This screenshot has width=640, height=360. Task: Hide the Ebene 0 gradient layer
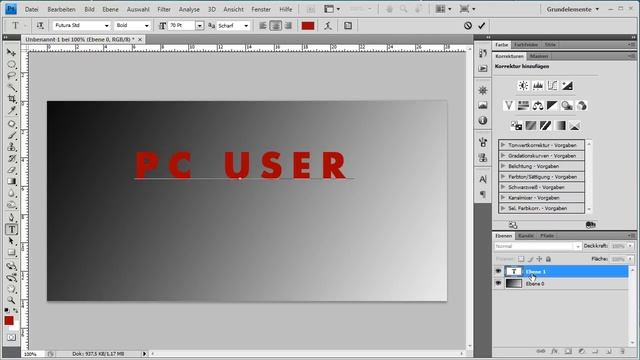coord(498,283)
